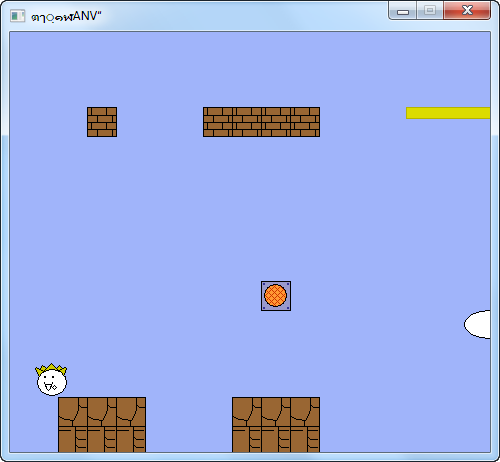The height and width of the screenshot is (462, 500).
Task: Minimize the game window
Action: (x=403, y=11)
